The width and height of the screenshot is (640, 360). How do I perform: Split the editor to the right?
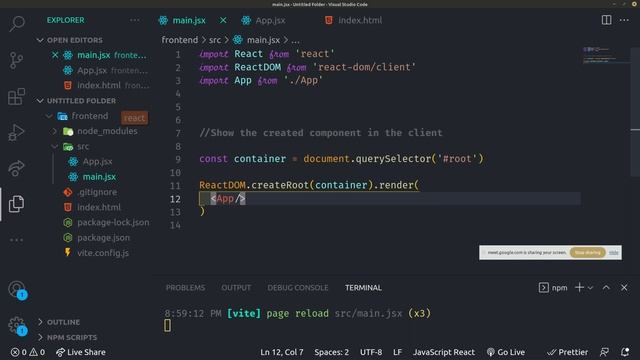607,20
